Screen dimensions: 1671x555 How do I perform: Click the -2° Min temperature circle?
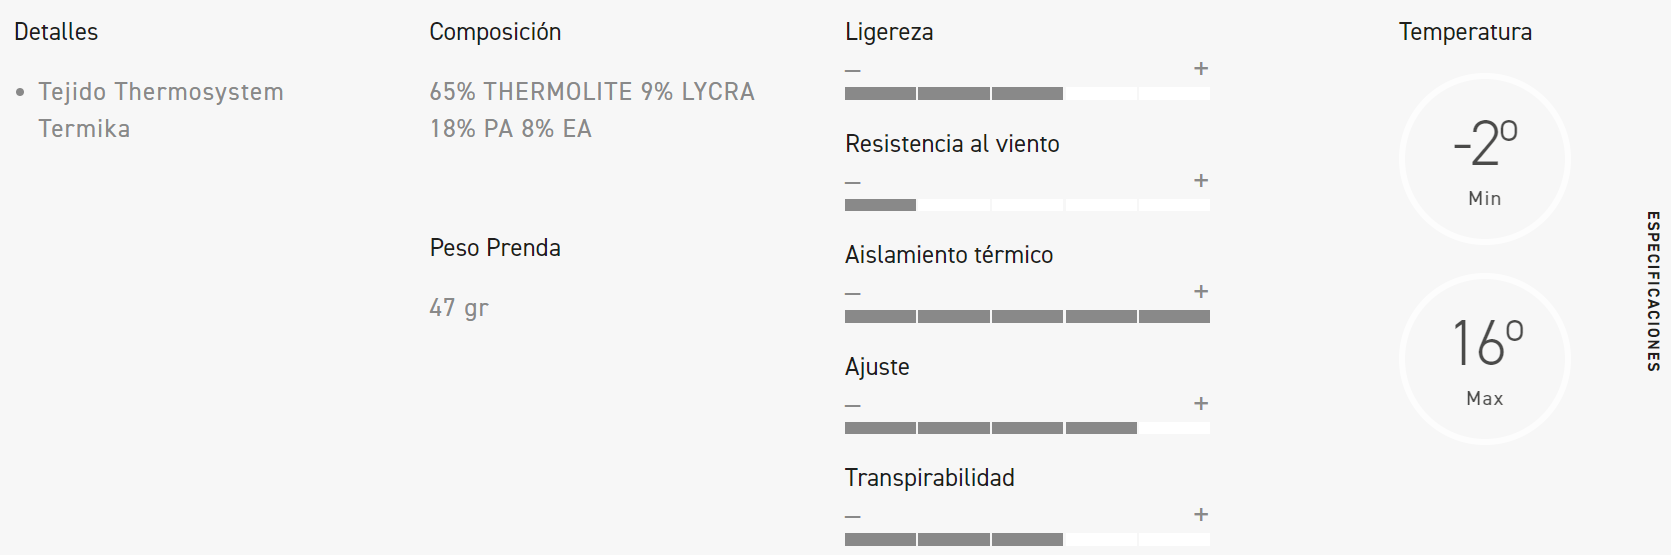pyautogui.click(x=1485, y=159)
